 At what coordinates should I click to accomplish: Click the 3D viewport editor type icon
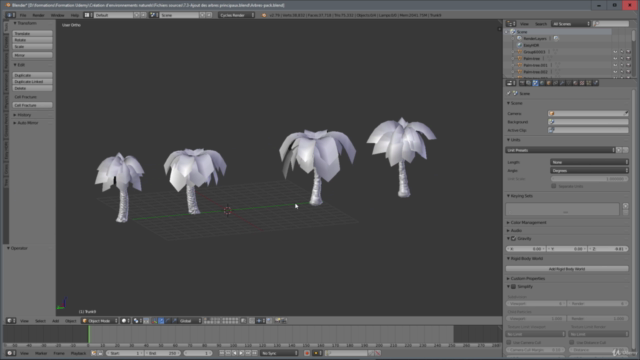click(x=11, y=321)
